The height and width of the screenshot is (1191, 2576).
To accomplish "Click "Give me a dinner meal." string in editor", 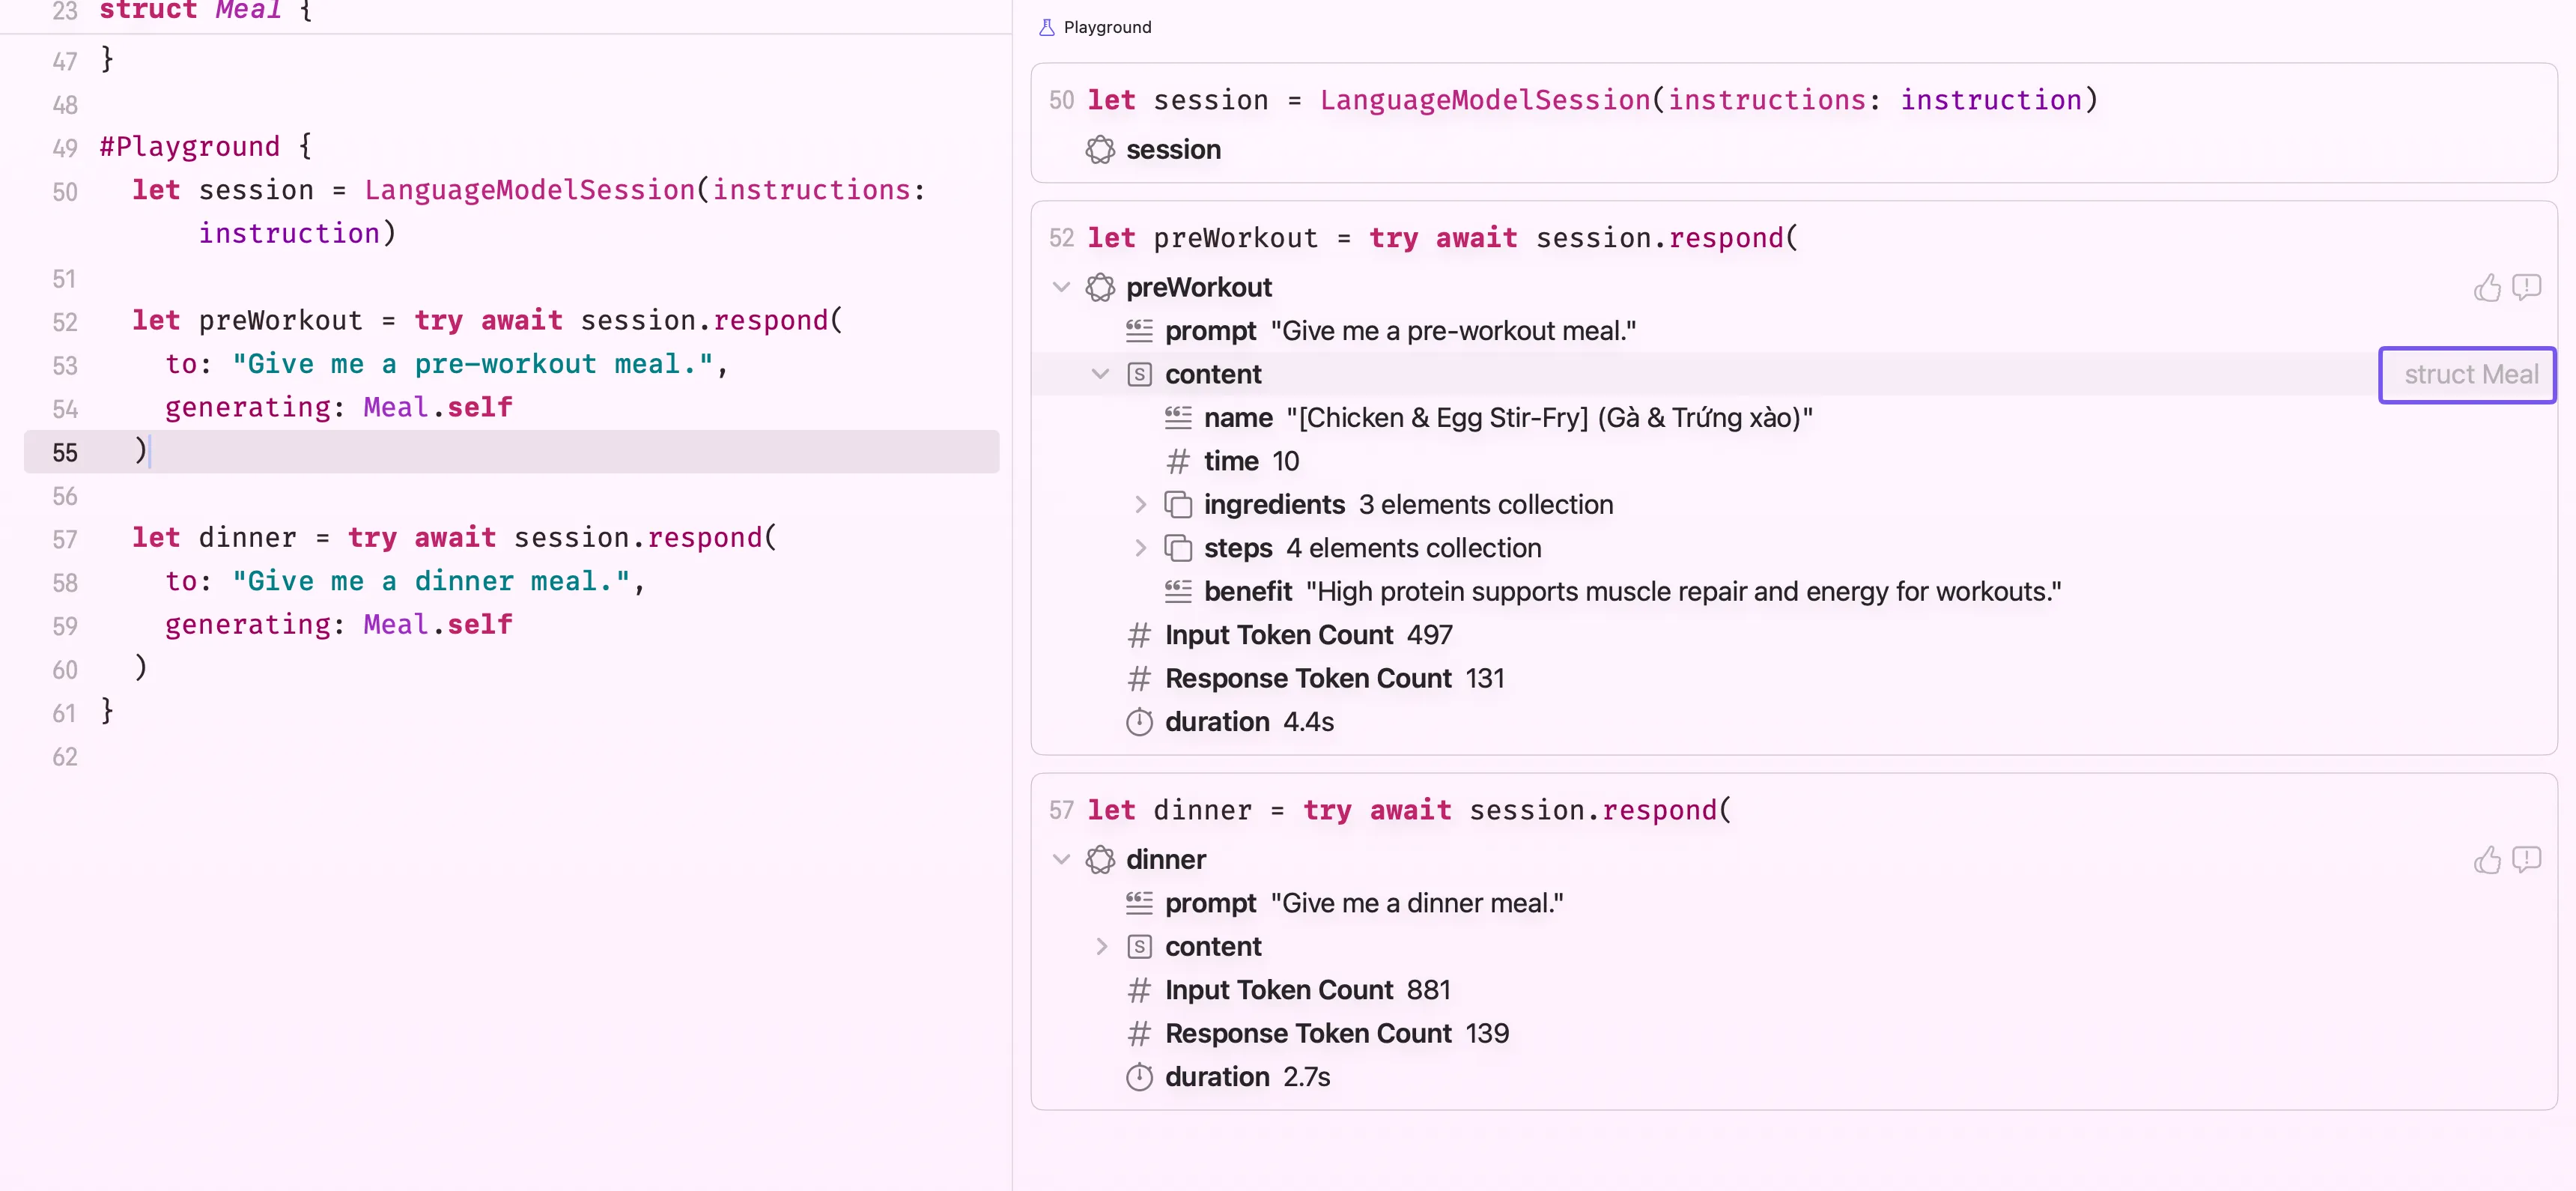I will [x=431, y=581].
